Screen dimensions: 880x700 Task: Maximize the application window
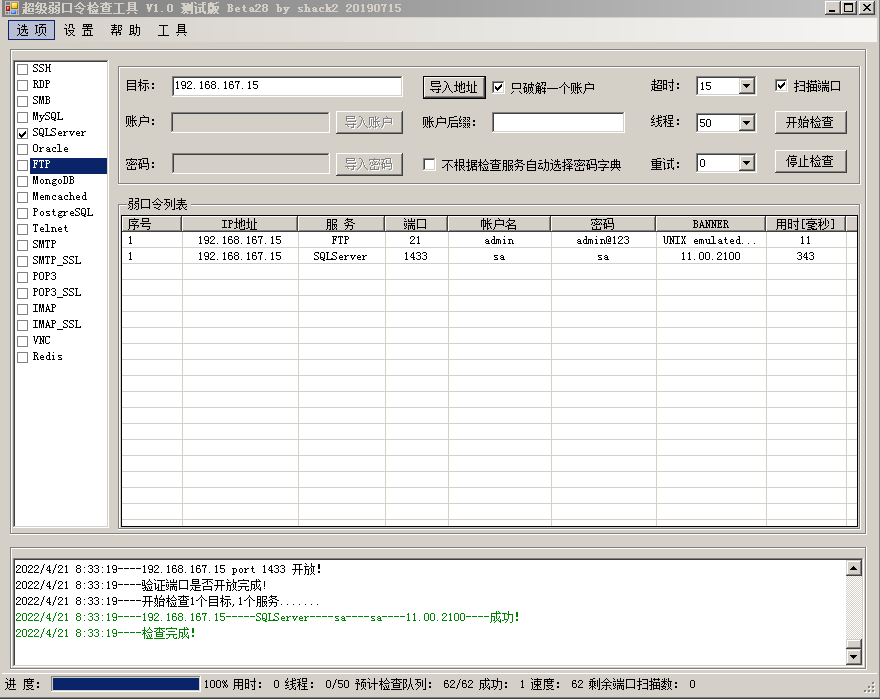point(849,8)
